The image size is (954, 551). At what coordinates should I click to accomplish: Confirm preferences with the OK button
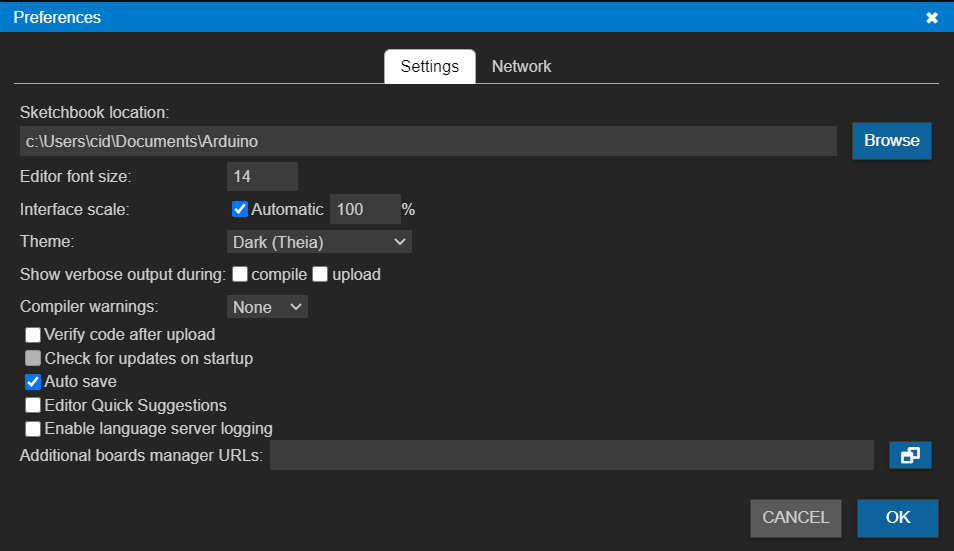coord(897,518)
